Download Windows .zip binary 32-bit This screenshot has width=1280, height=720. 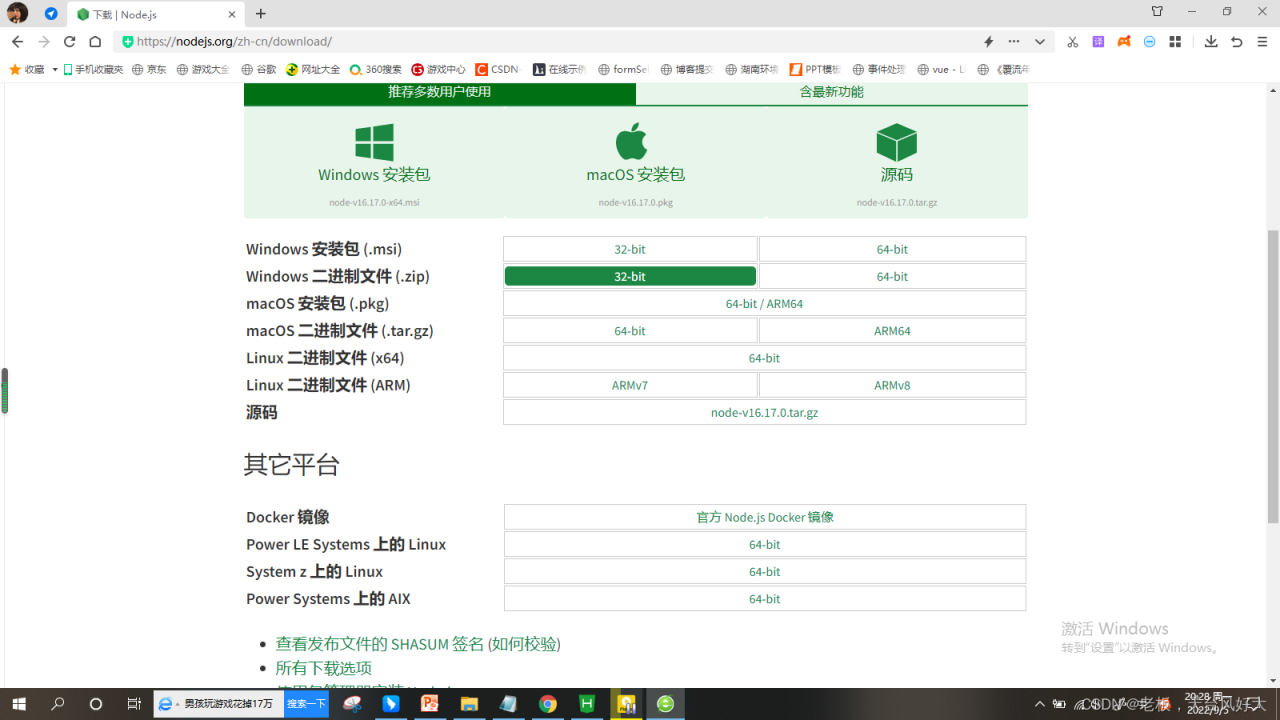630,276
